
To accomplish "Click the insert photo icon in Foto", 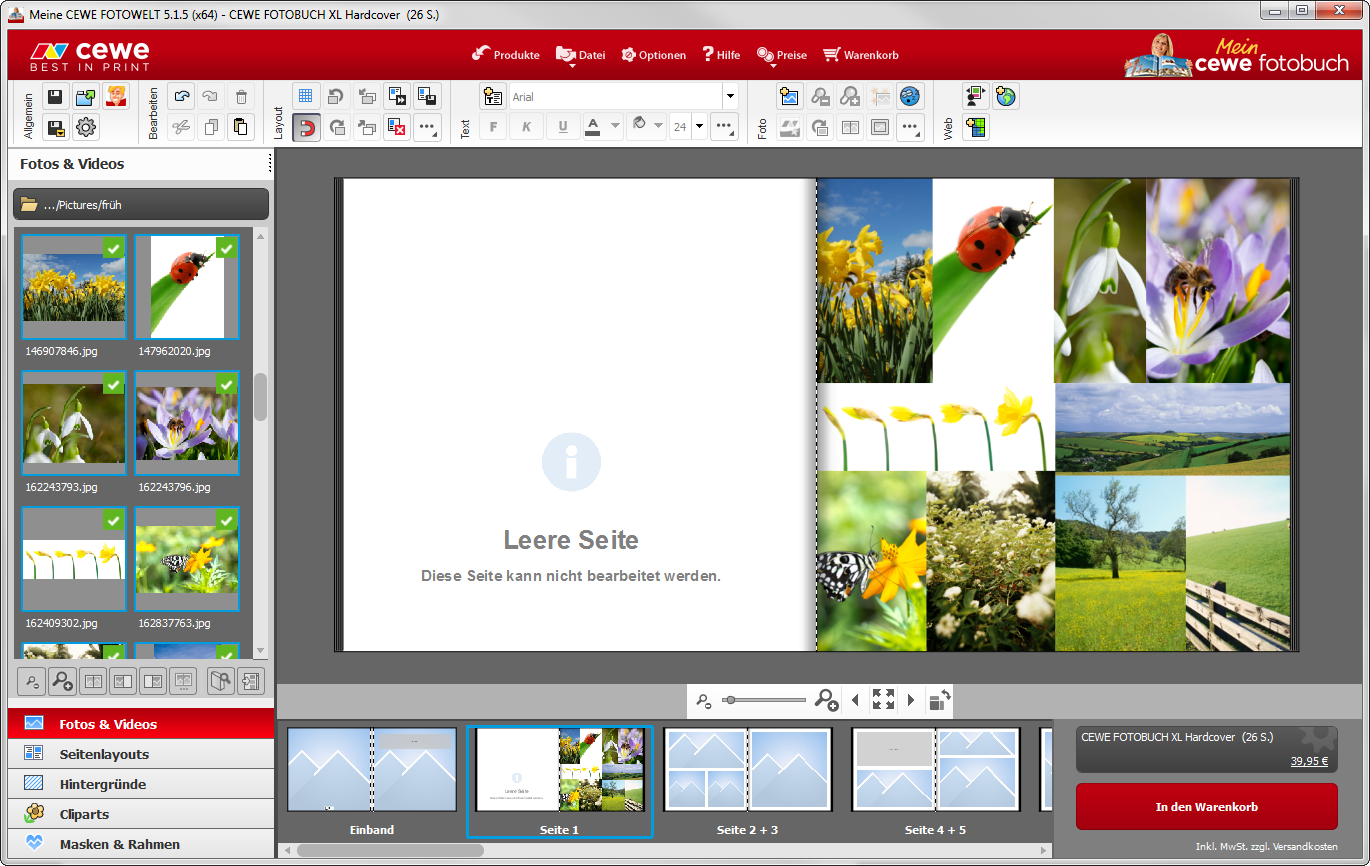I will [x=790, y=97].
